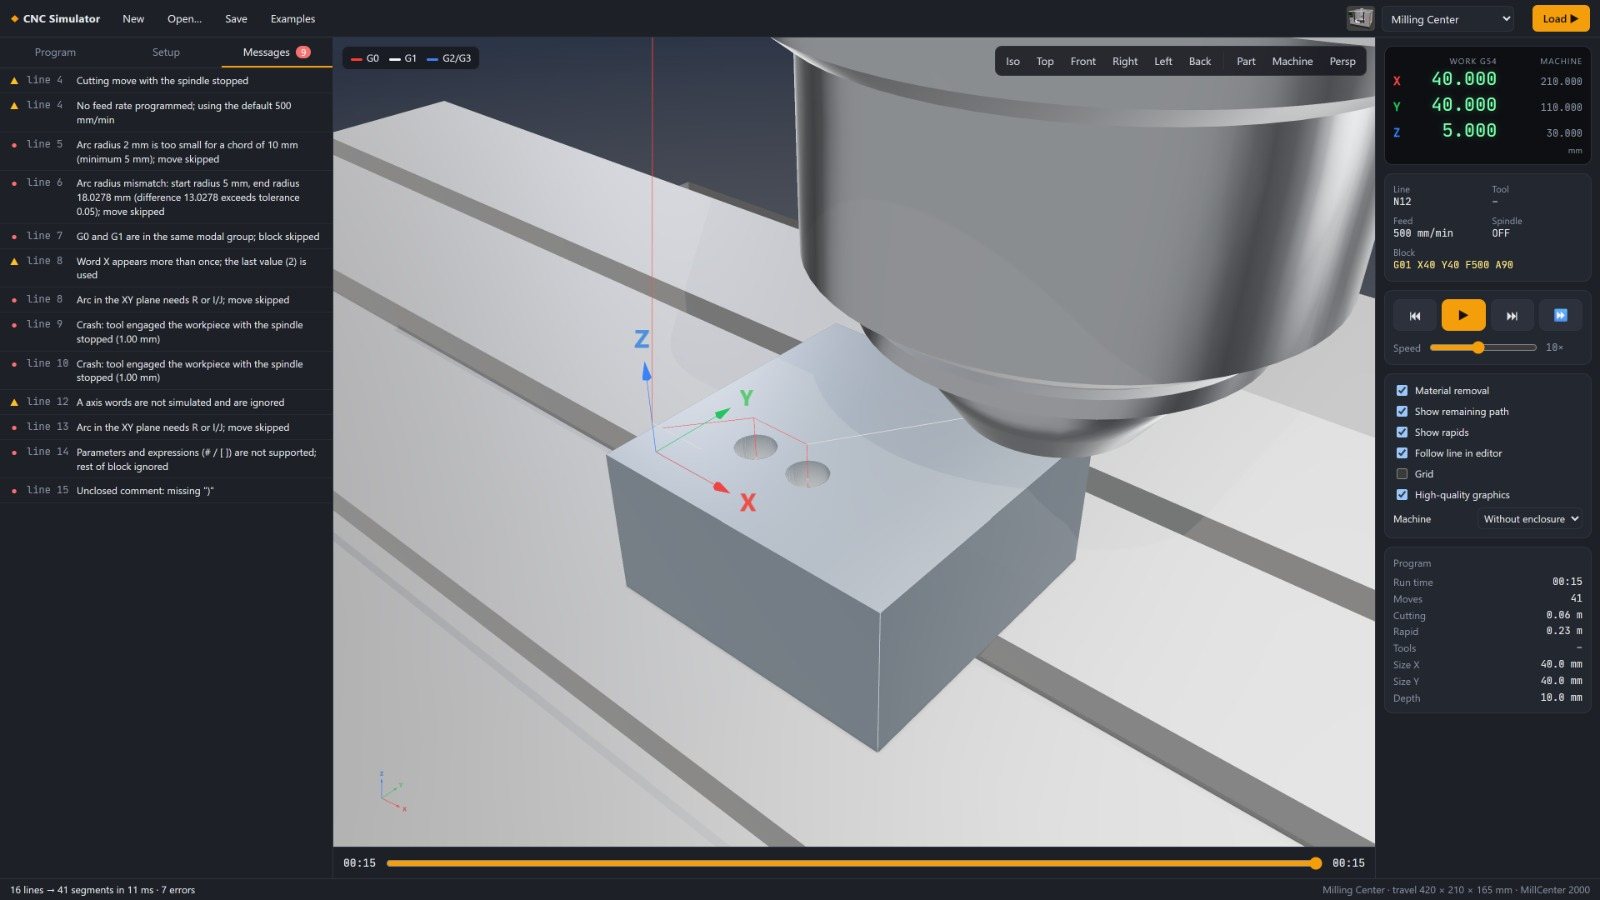Select the Top view button
This screenshot has width=1600, height=900.
[x=1045, y=62]
